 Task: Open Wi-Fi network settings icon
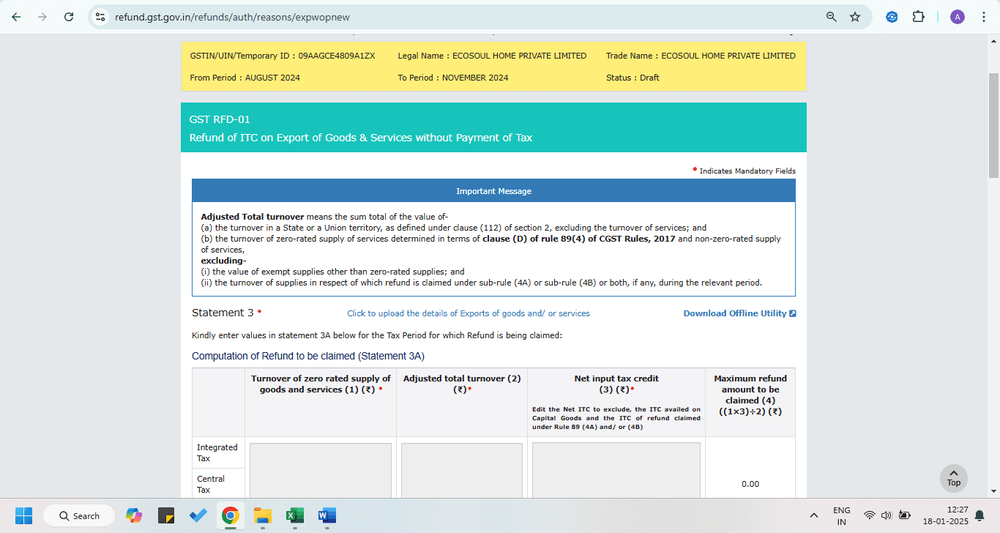pyautogui.click(x=869, y=515)
